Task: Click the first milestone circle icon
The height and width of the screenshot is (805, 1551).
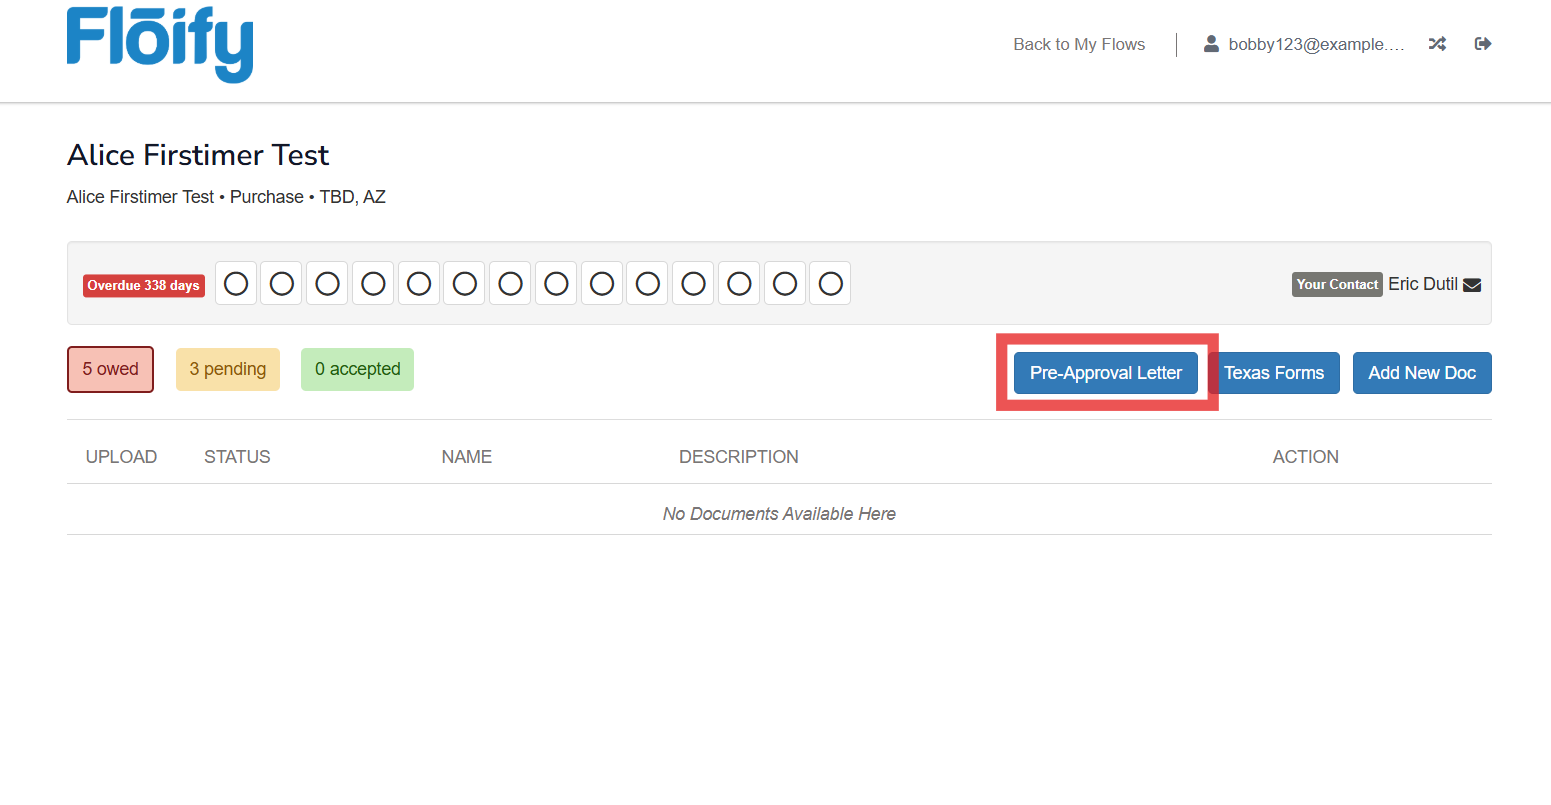Action: 236,284
